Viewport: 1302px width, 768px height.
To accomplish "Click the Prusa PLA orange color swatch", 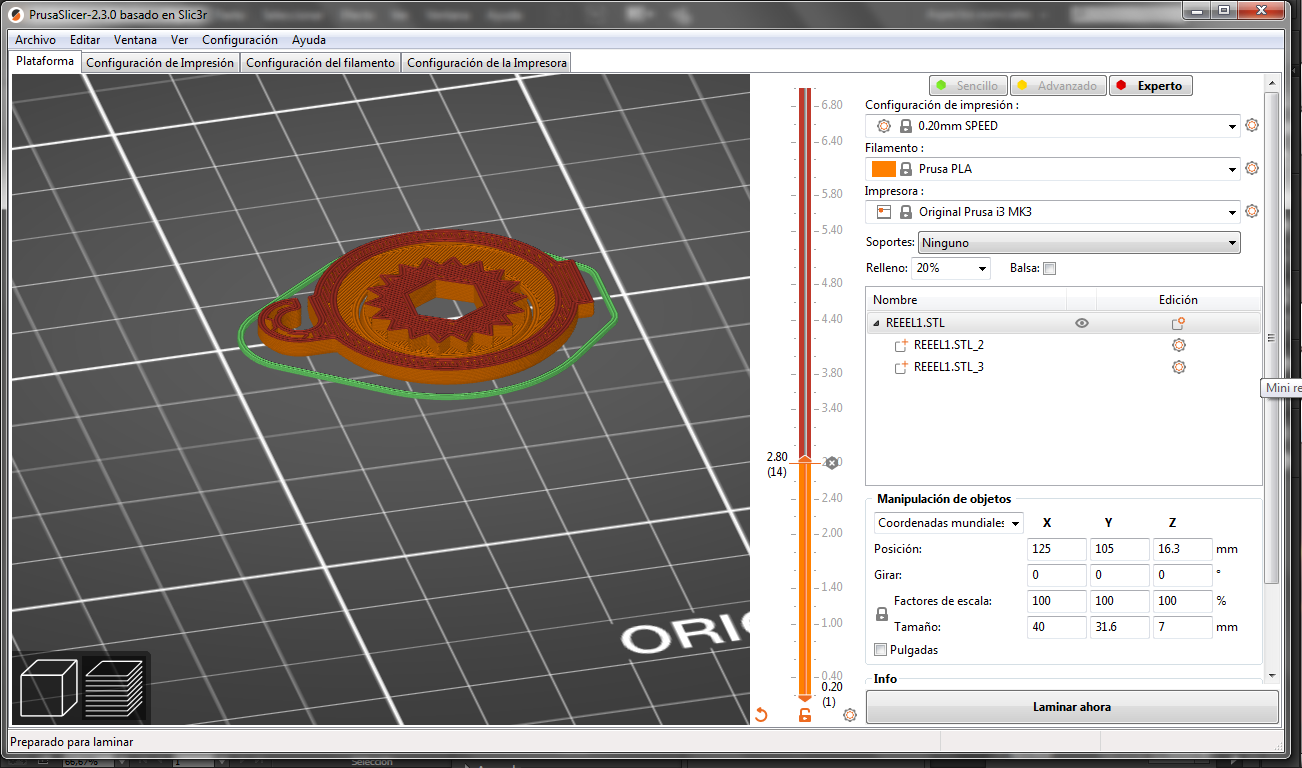I will point(883,169).
